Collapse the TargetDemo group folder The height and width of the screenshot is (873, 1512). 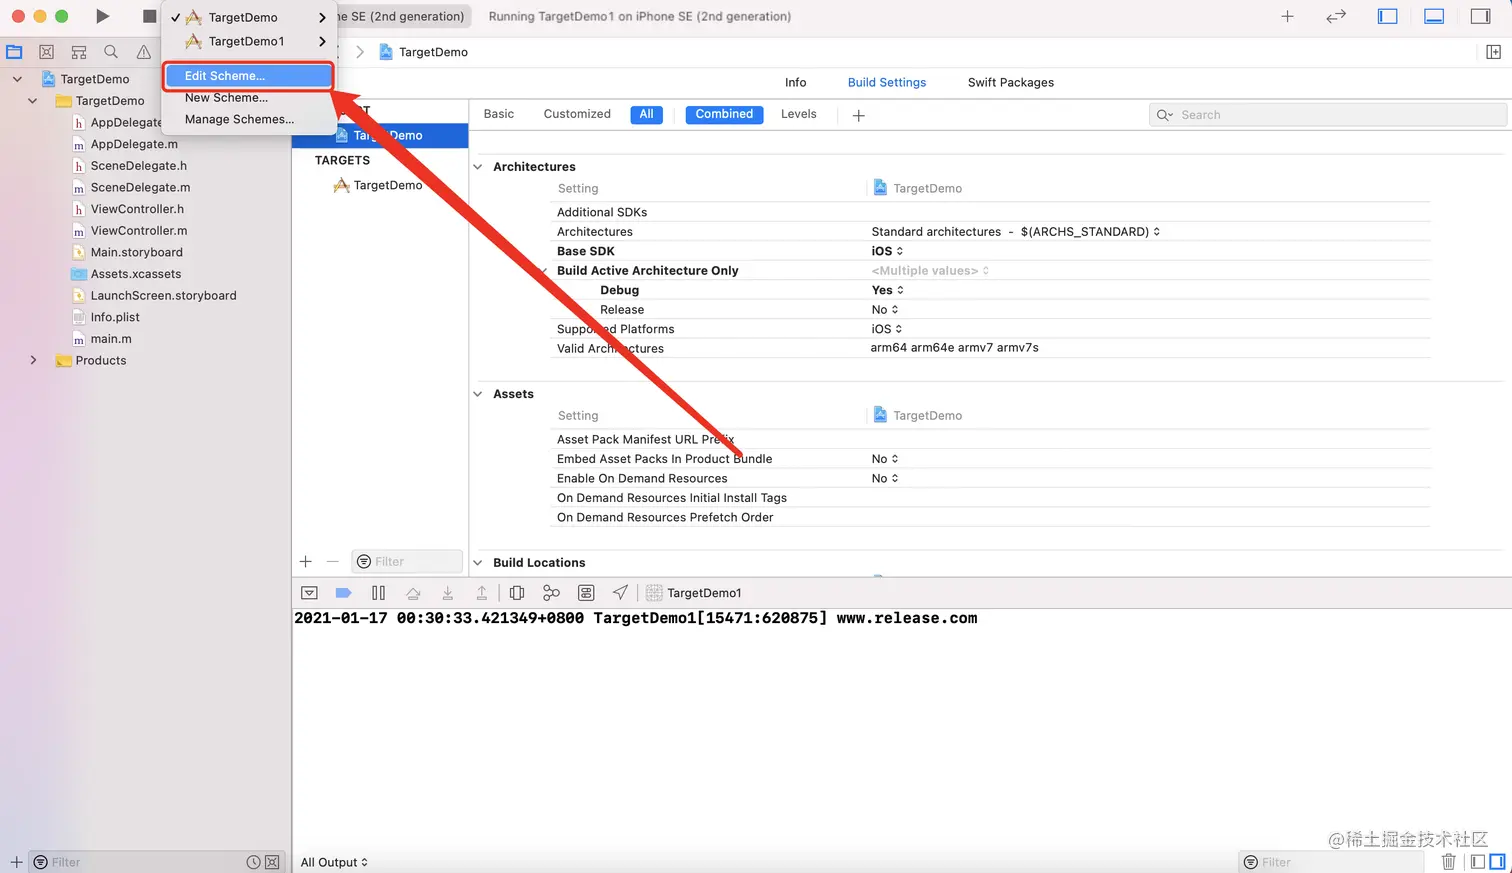(x=33, y=101)
